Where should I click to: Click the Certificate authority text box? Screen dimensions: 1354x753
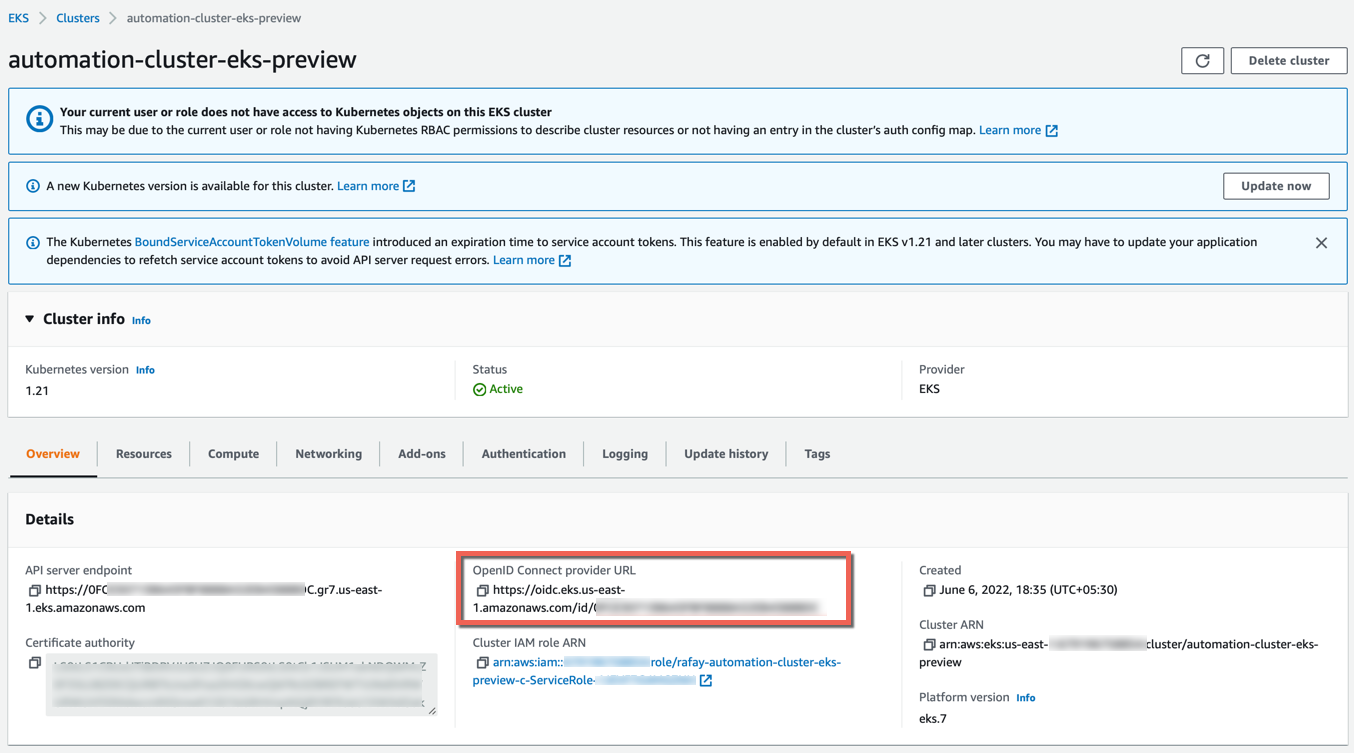tap(241, 685)
